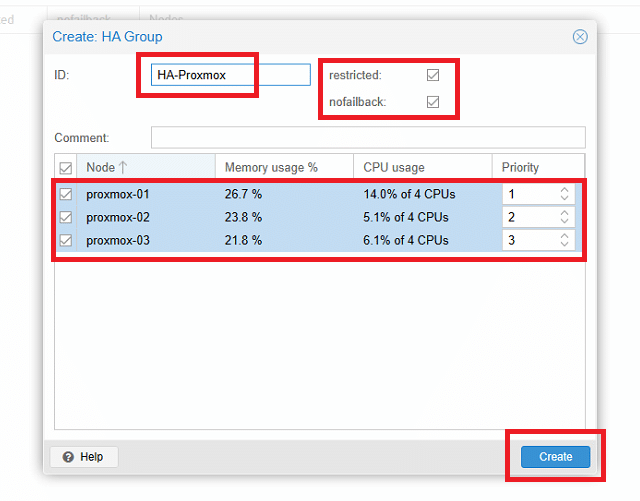Increase proxmox-03 priority with up arrow

coord(564,236)
